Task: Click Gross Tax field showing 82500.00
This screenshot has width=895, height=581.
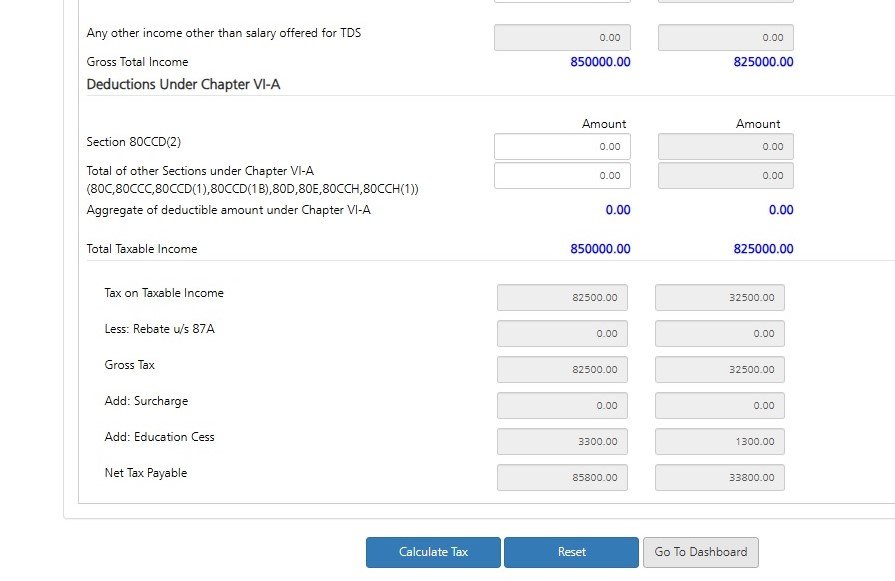Action: point(562,370)
